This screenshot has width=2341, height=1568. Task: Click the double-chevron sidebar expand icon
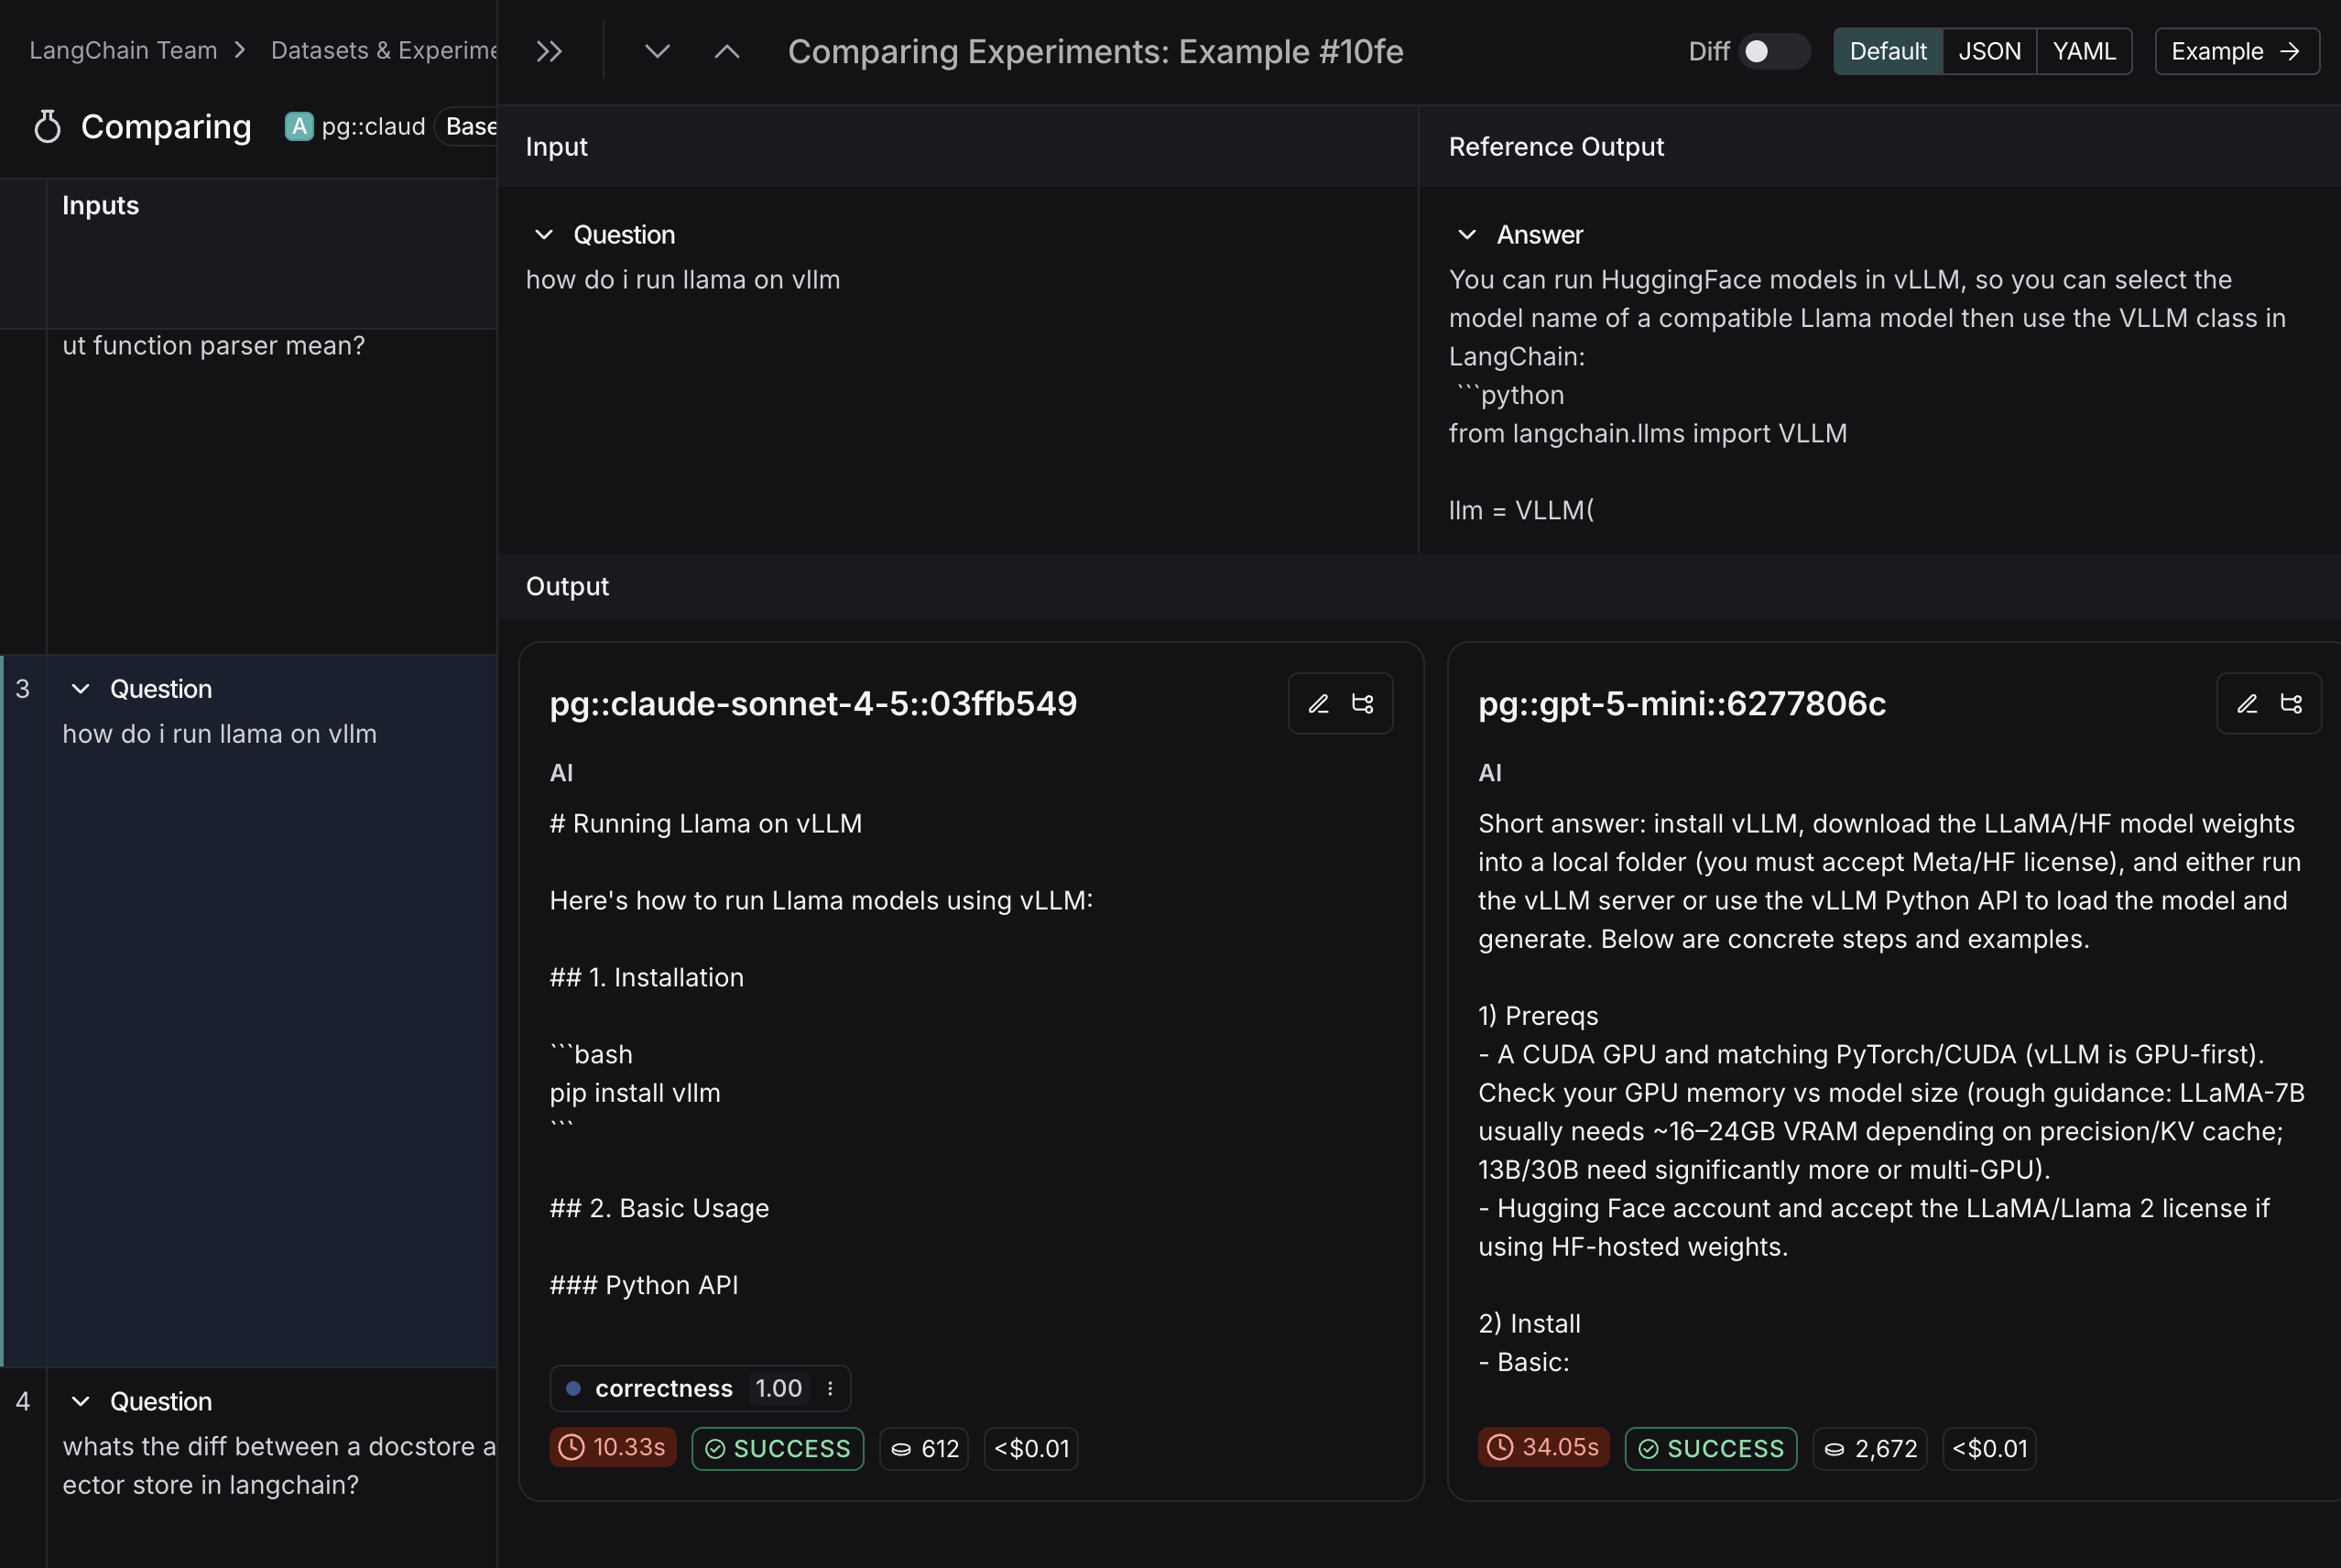tap(548, 50)
